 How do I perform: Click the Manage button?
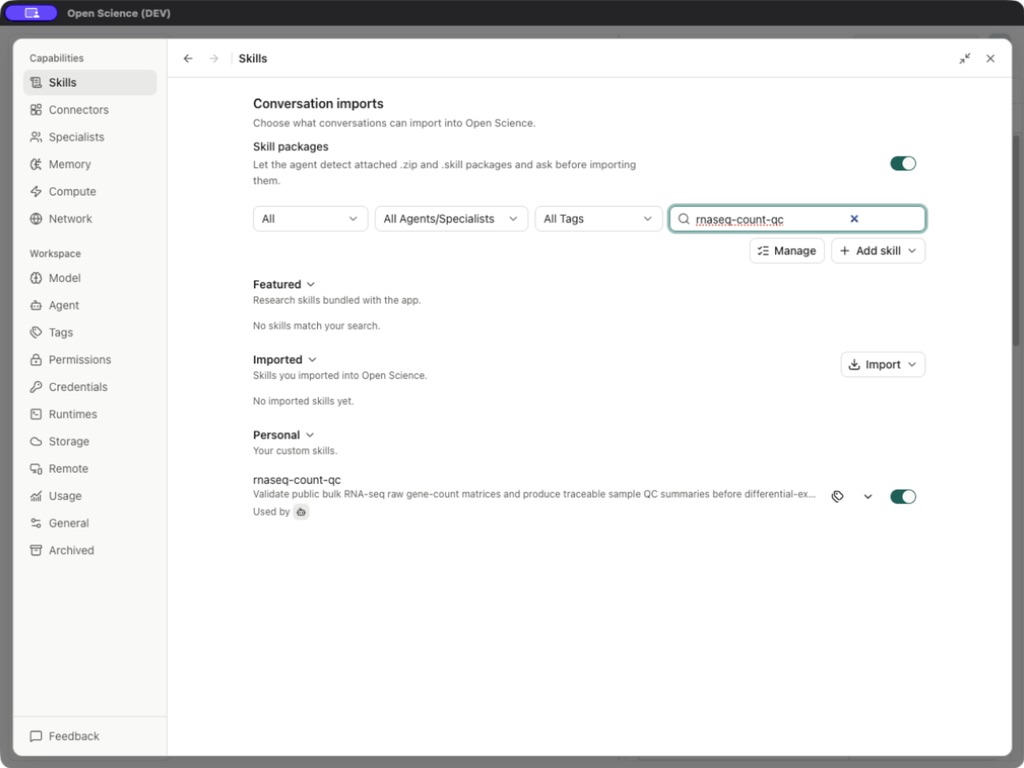click(x=787, y=251)
